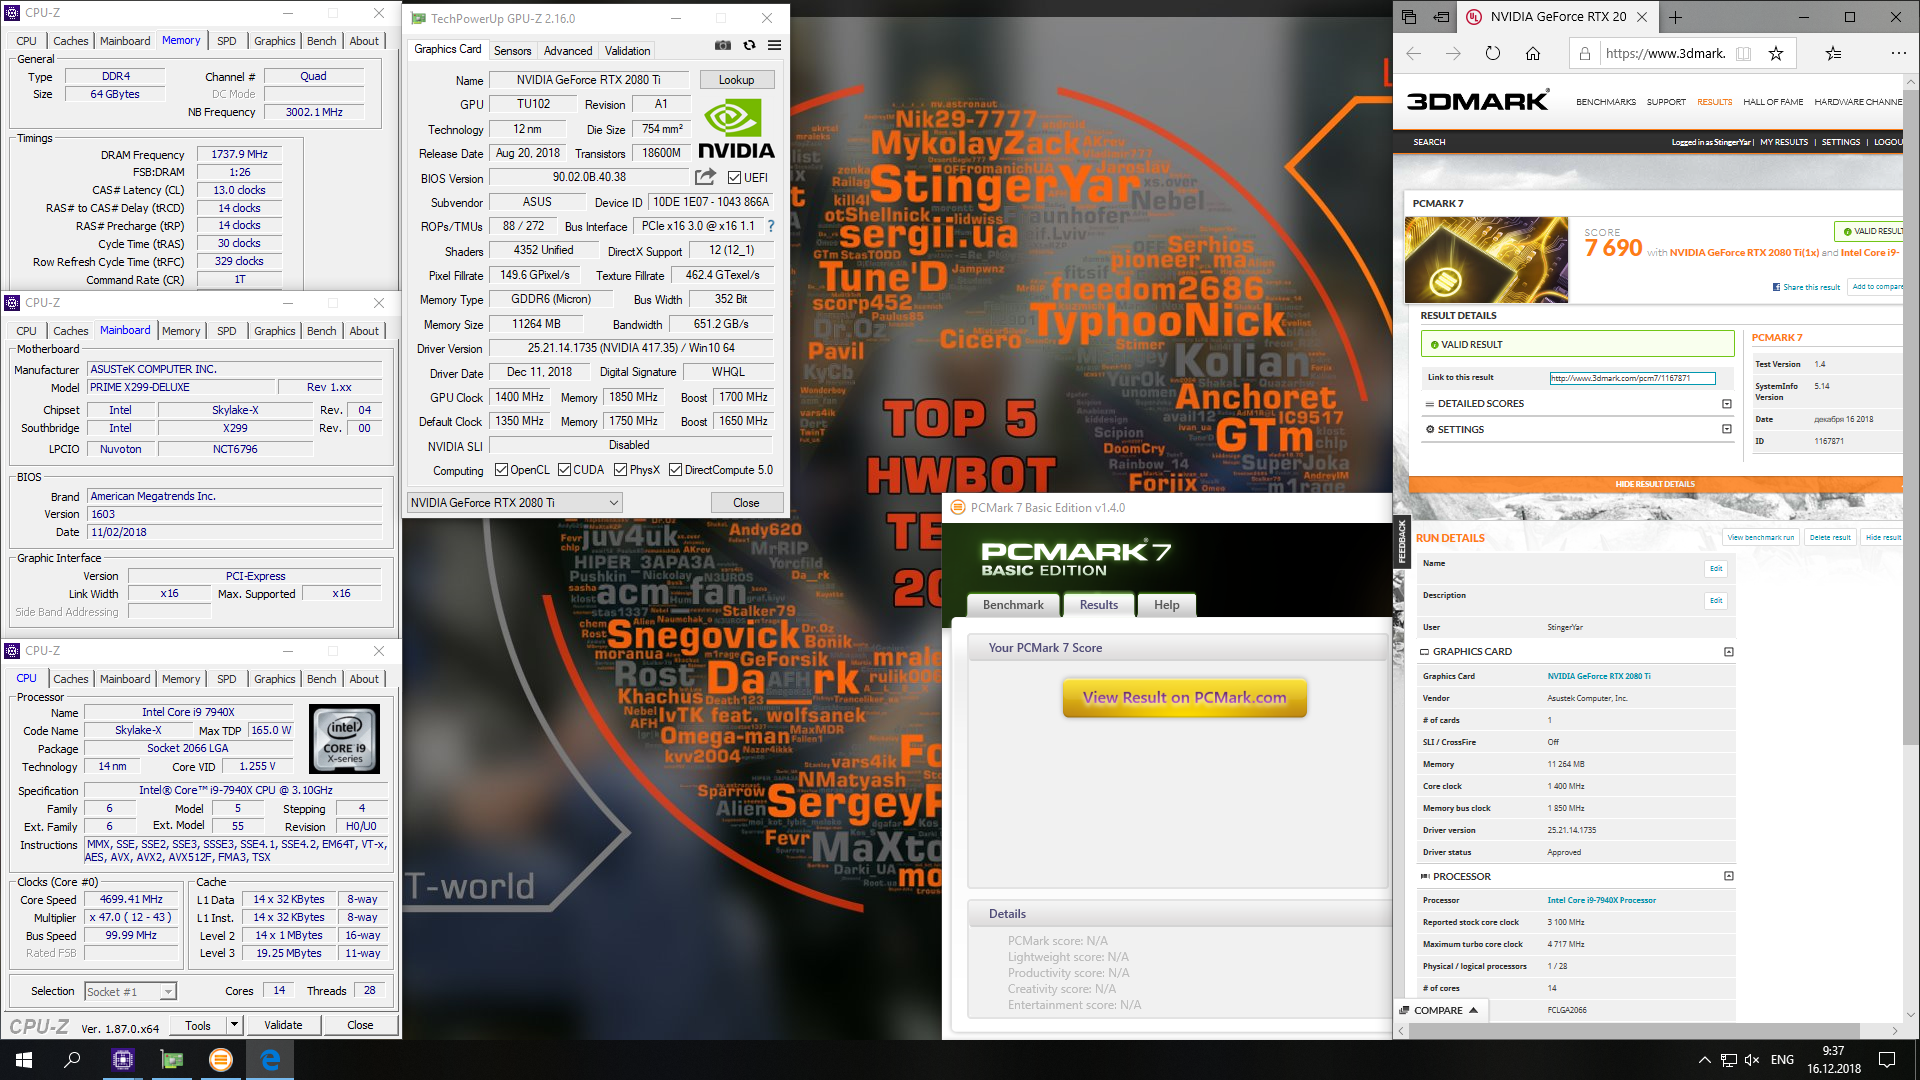Add the page to favorites with the star
Viewport: 1920px width, 1080px height.
(x=1776, y=54)
